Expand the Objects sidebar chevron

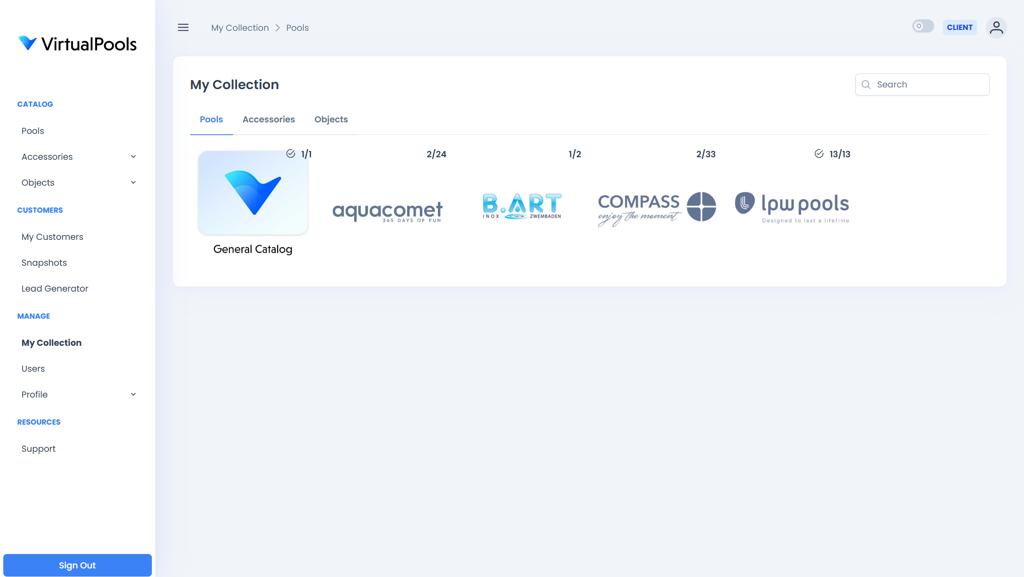(133, 183)
